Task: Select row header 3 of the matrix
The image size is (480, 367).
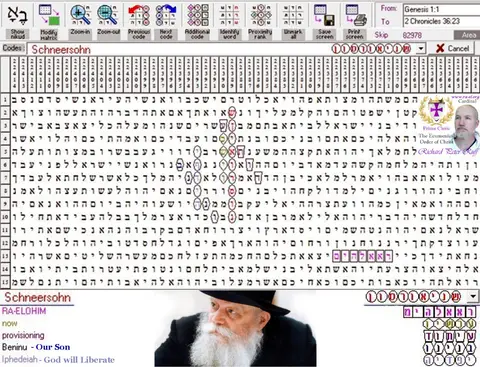Action: pyautogui.click(x=5, y=126)
